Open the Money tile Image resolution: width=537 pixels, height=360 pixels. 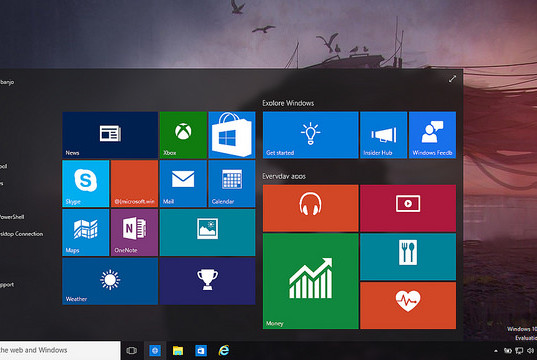[311, 281]
